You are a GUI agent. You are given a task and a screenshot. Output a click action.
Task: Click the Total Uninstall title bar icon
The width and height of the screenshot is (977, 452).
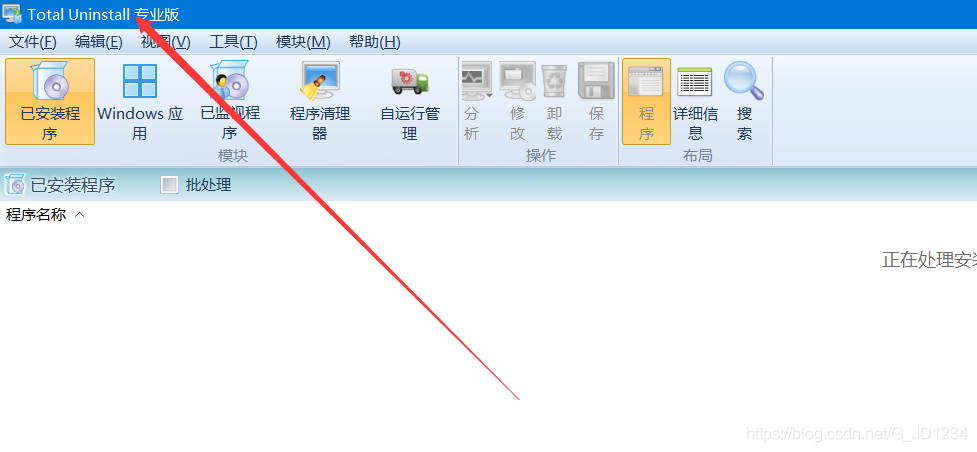click(12, 14)
